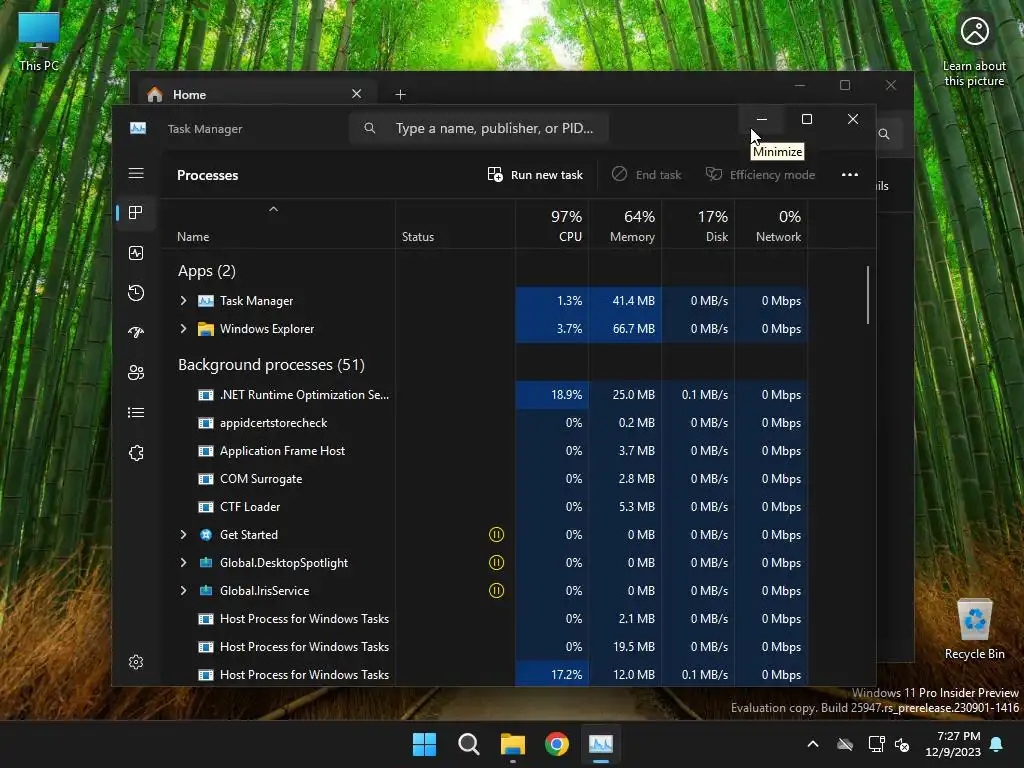This screenshot has height=768, width=1024.
Task: Expand the Windows Explorer app row
Action: pos(184,328)
